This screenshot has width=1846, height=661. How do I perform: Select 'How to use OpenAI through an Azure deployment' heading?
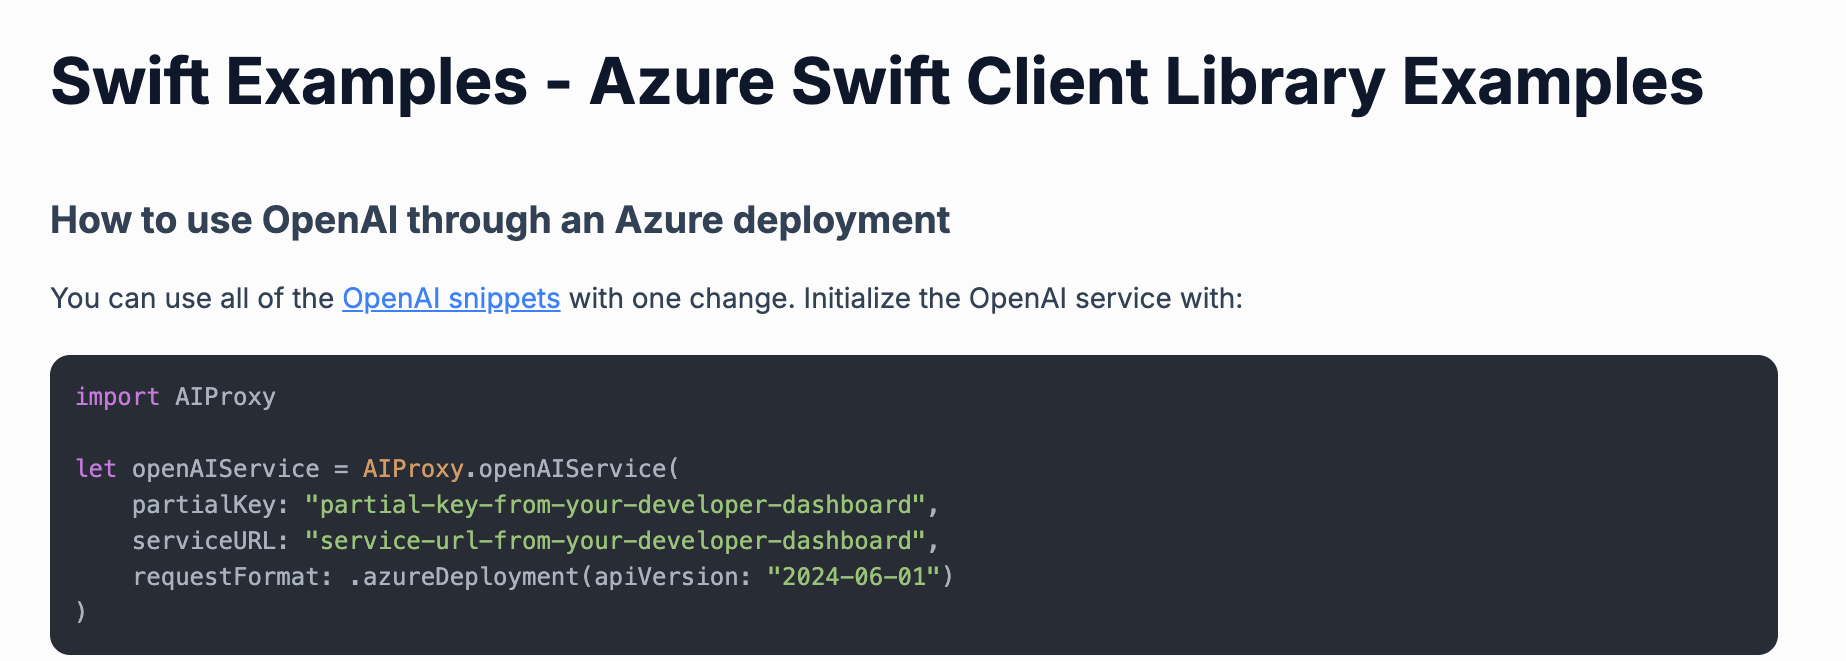(500, 220)
